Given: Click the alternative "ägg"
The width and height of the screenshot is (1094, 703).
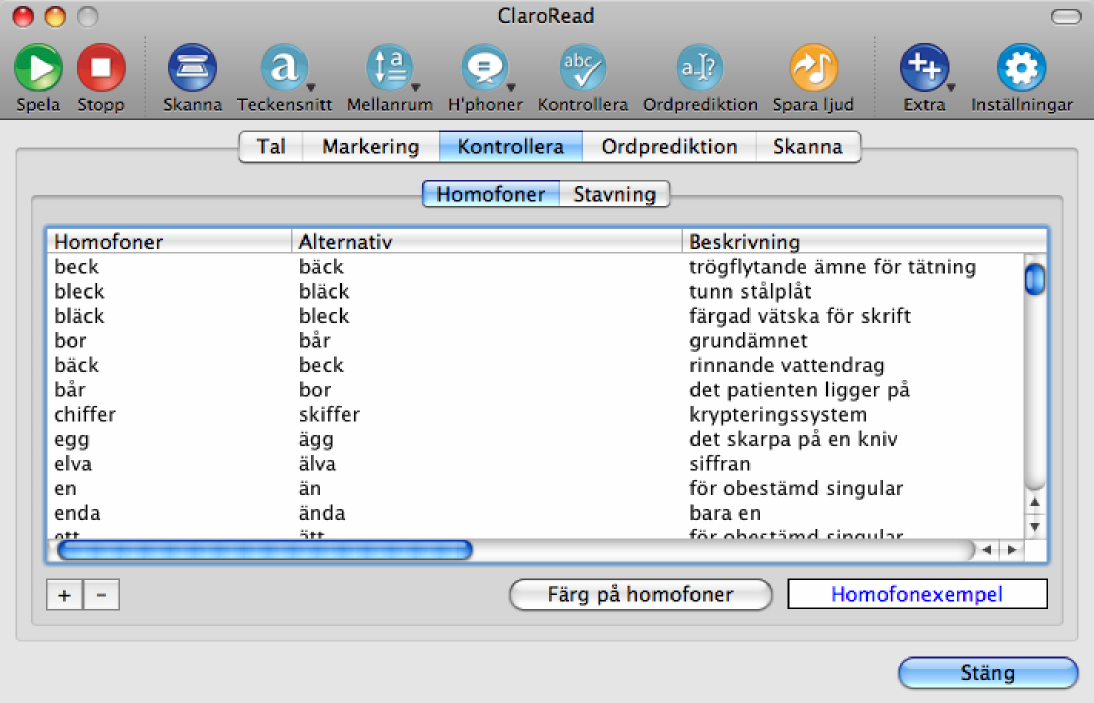Looking at the screenshot, I should coord(316,439).
